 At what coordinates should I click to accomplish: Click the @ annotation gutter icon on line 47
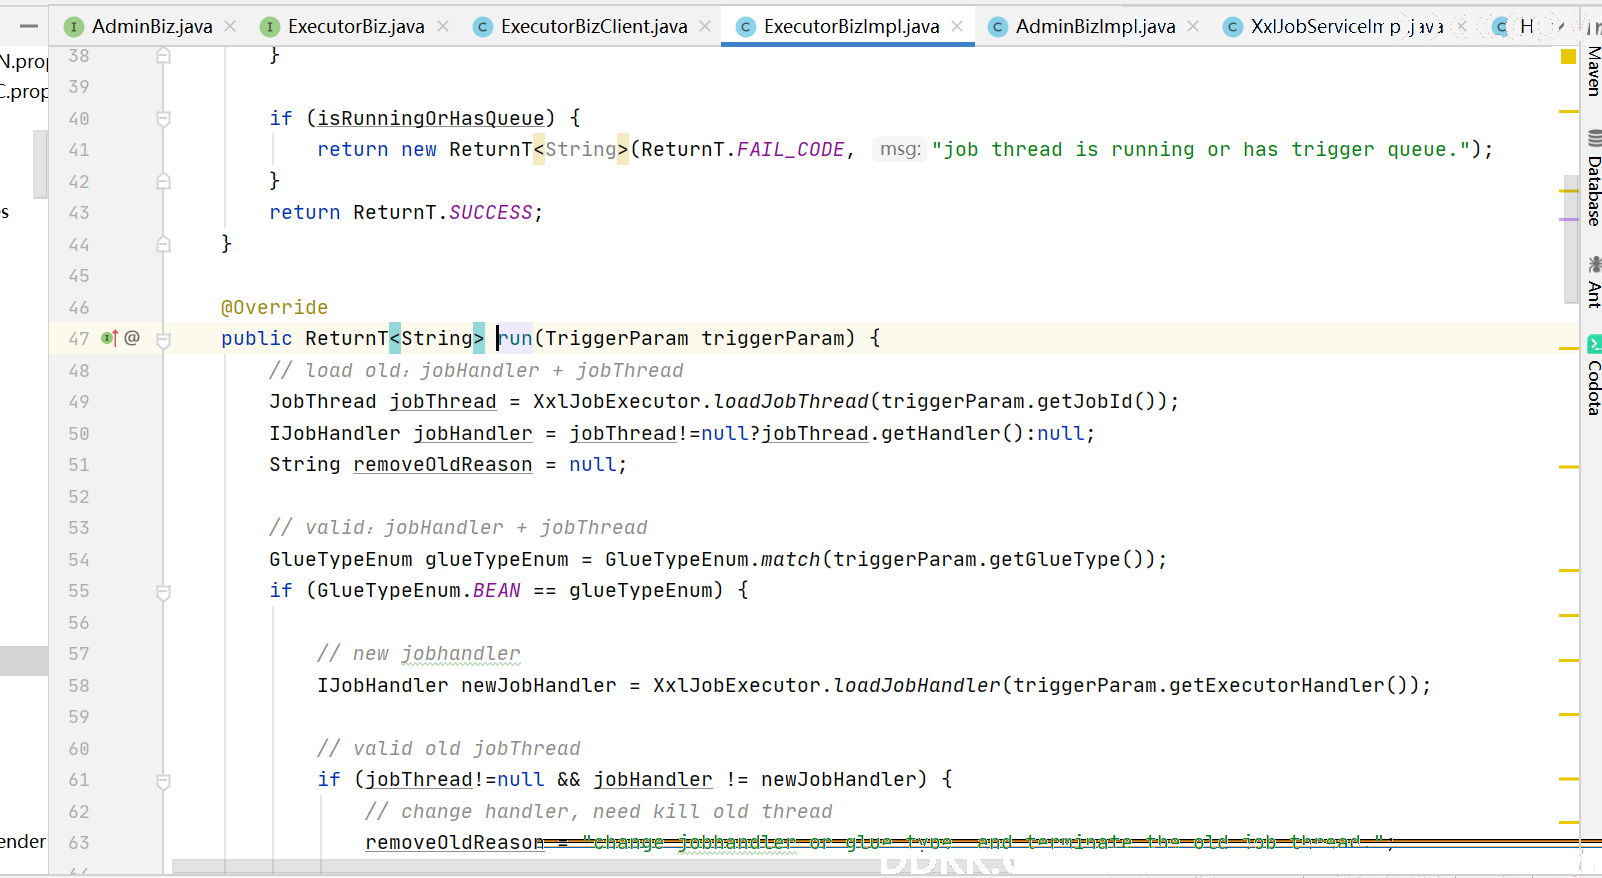132,338
